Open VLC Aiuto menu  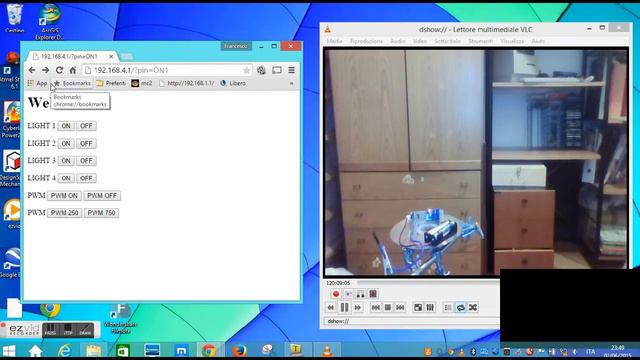[538, 41]
